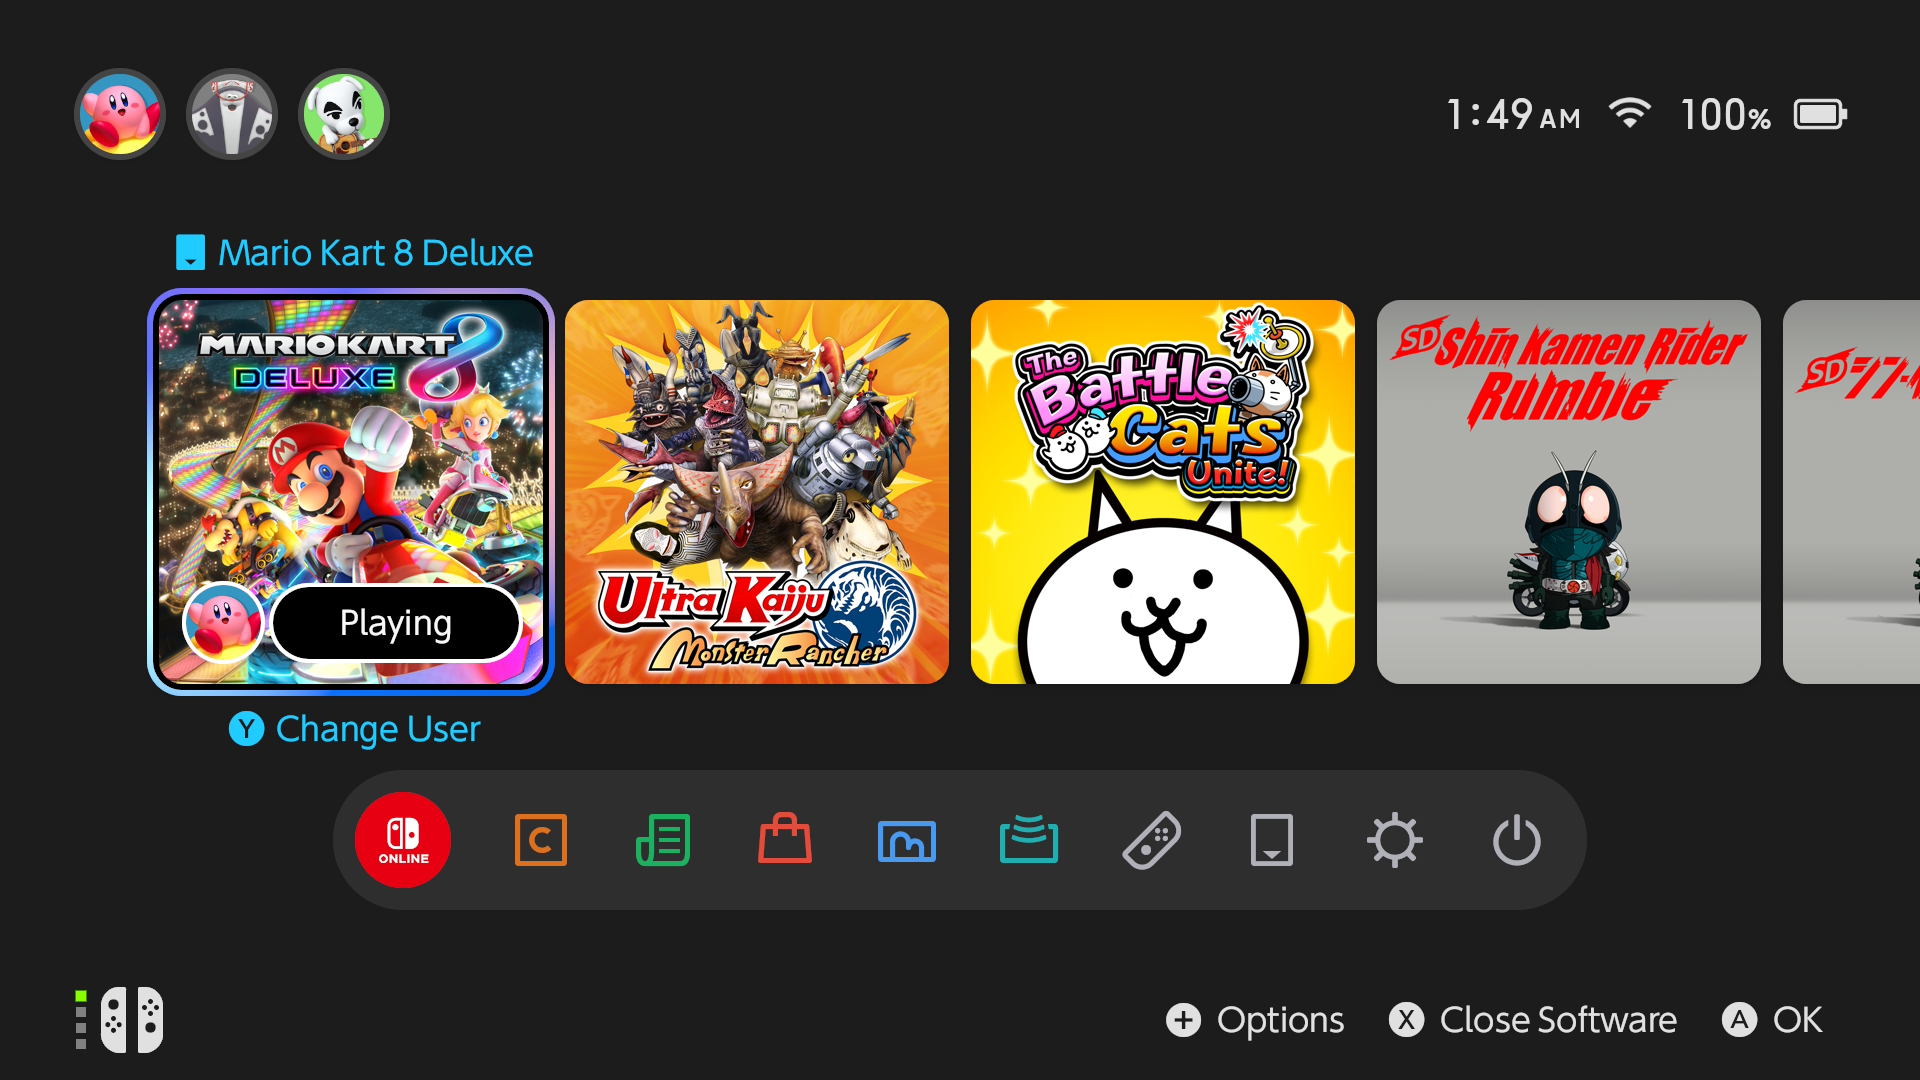Click Close Software button
Viewport: 1920px width, 1080px height.
click(1533, 1020)
